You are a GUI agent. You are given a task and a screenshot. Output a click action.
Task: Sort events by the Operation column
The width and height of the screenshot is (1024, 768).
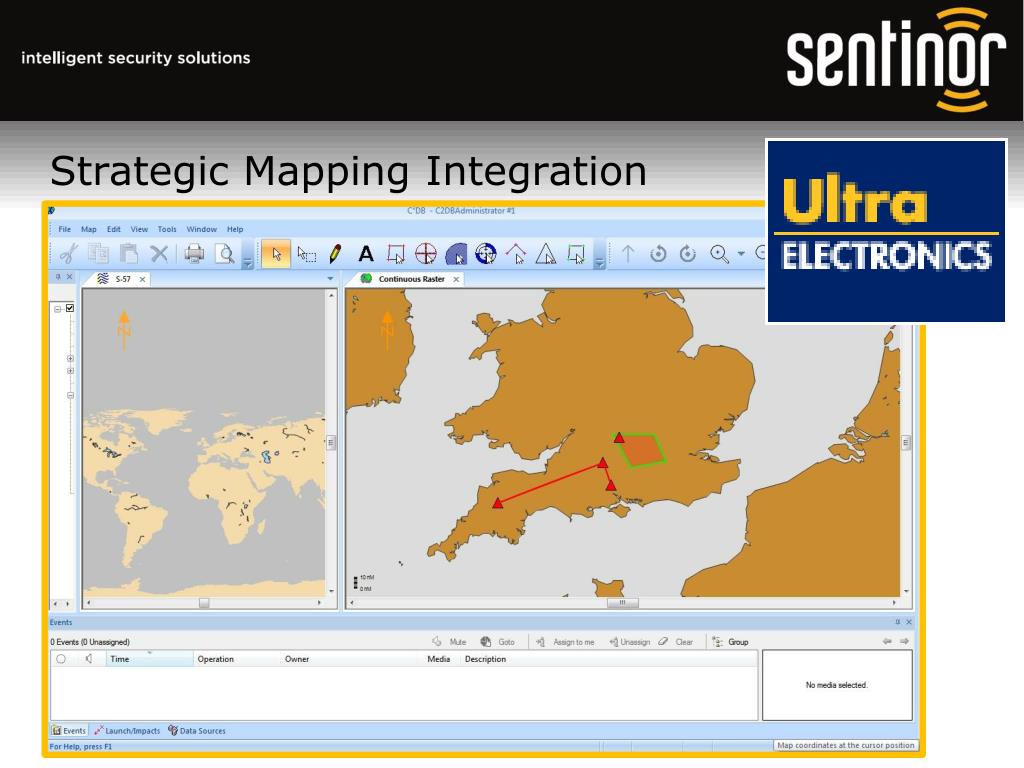pos(237,659)
